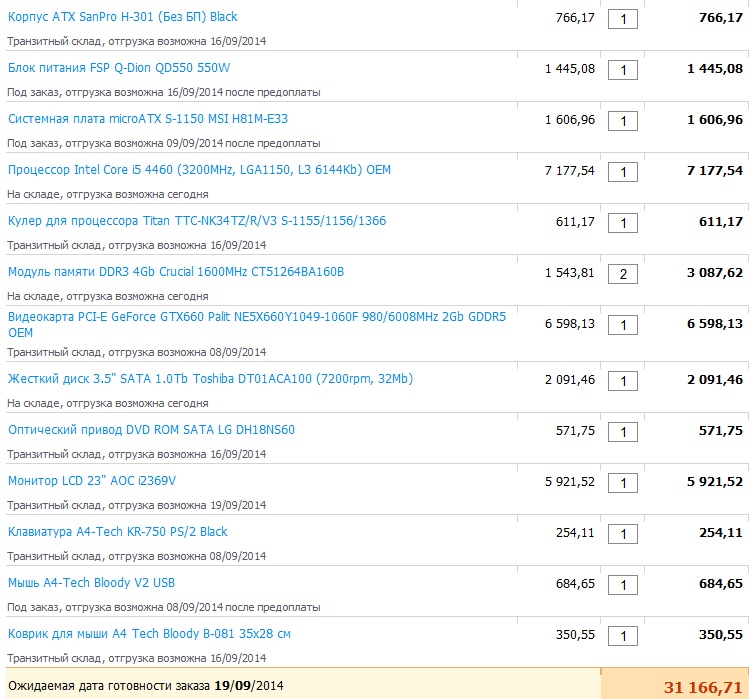Open the A4-Tech KR-750 keyboard link
The height and width of the screenshot is (699, 749).
pyautogui.click(x=117, y=532)
